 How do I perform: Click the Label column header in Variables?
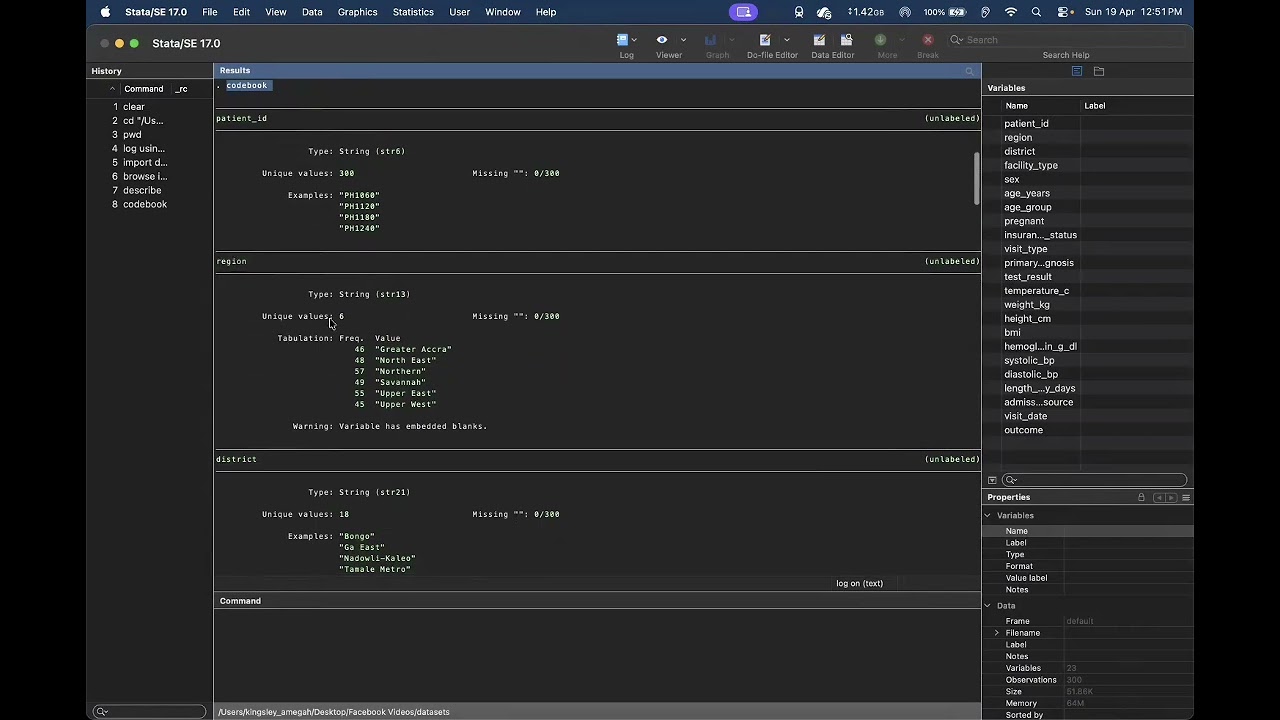[x=1095, y=106]
